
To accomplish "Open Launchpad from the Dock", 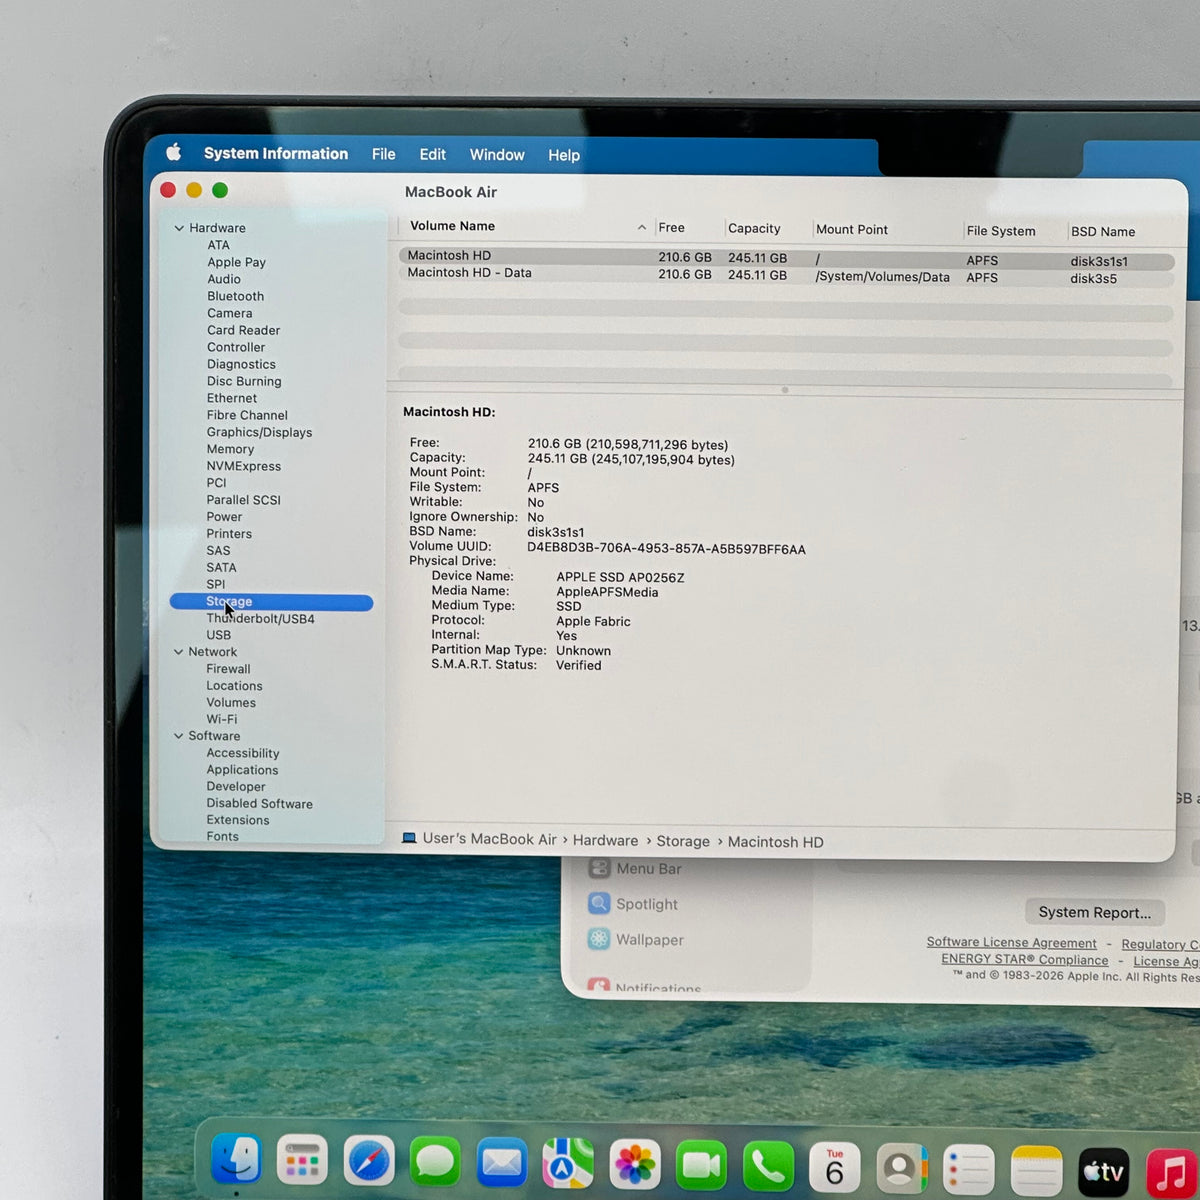I will [x=302, y=1161].
